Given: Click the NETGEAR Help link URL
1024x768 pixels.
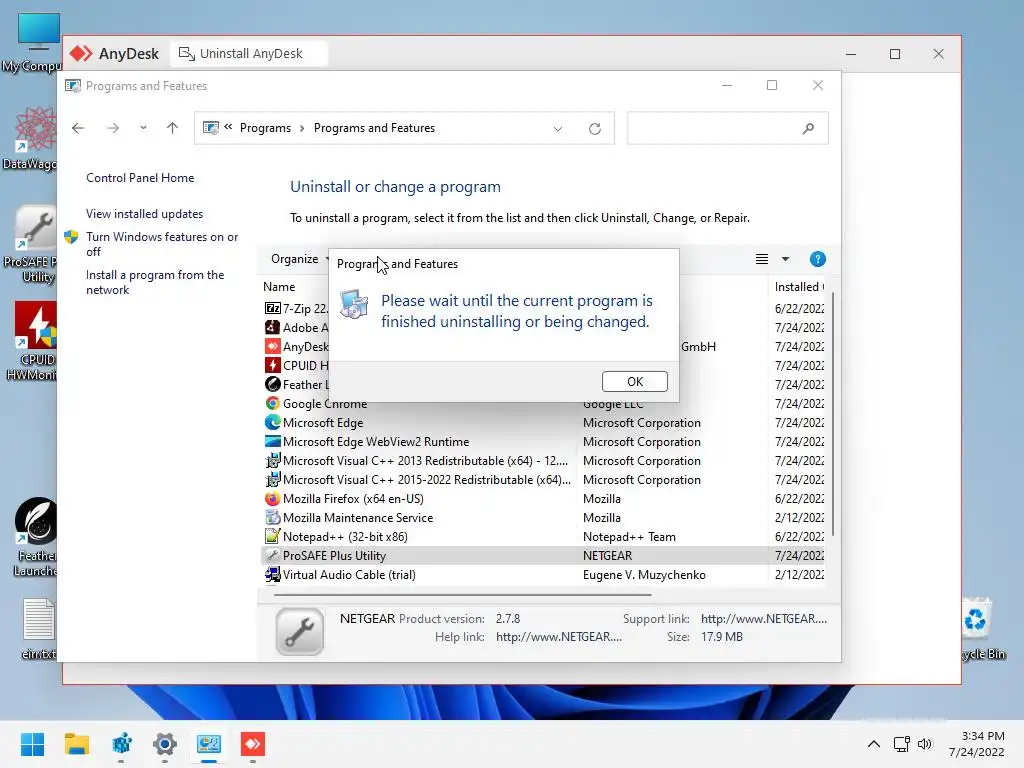Looking at the screenshot, I should point(558,637).
